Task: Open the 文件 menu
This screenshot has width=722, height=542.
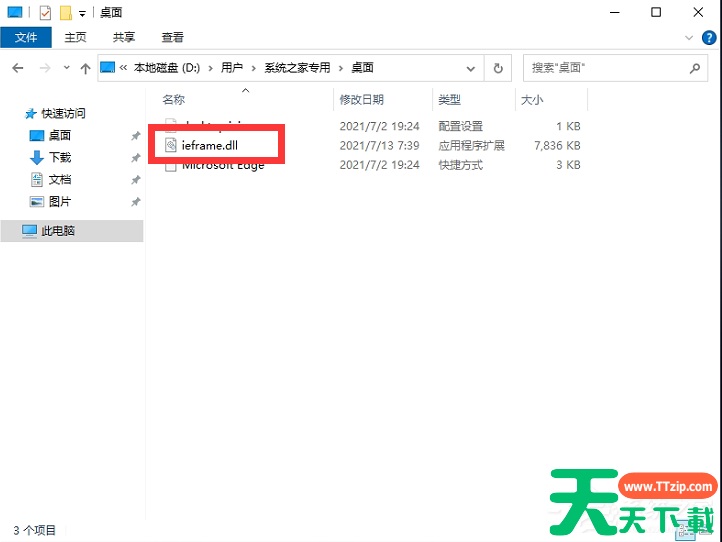Action: (x=26, y=37)
